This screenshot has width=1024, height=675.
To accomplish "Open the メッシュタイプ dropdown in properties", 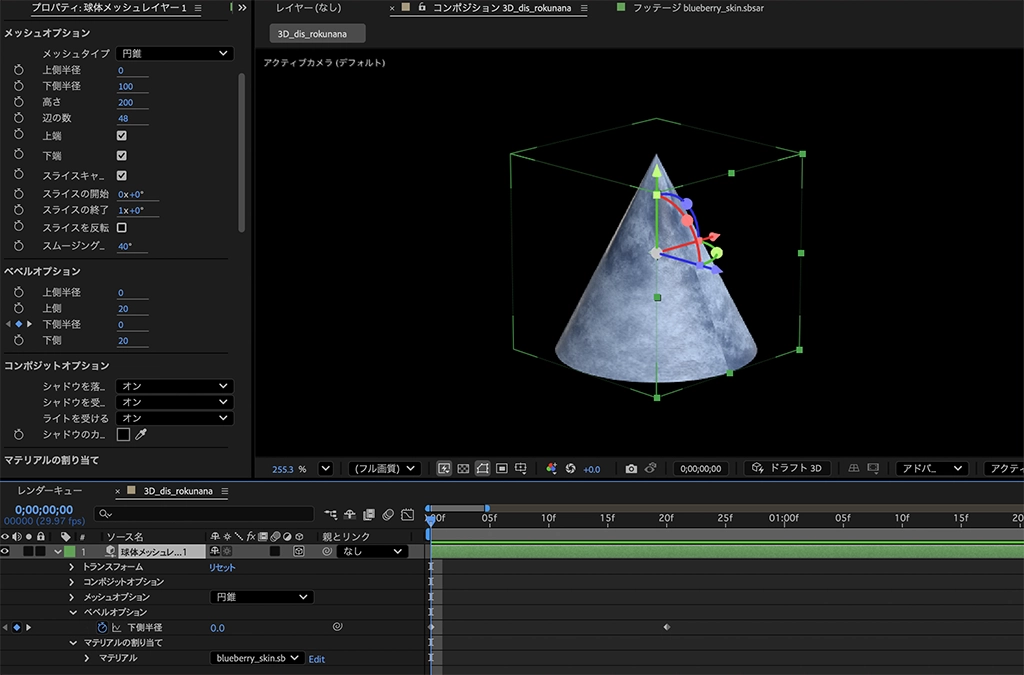I will (x=174, y=53).
